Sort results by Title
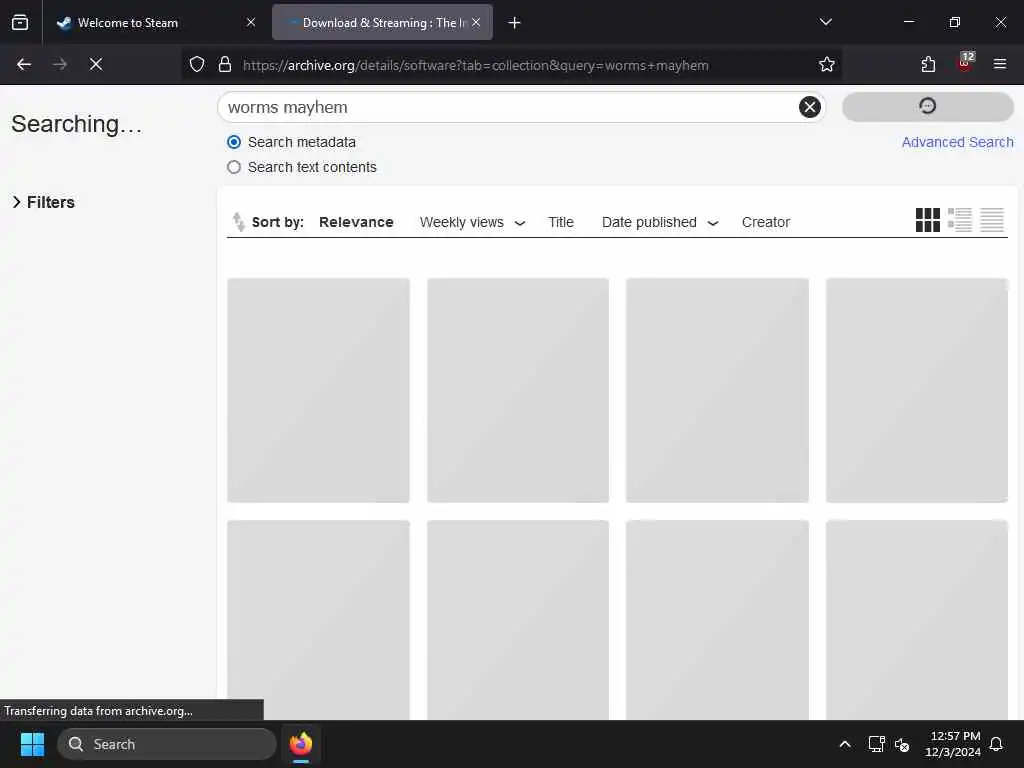The image size is (1024, 768). pyautogui.click(x=560, y=222)
